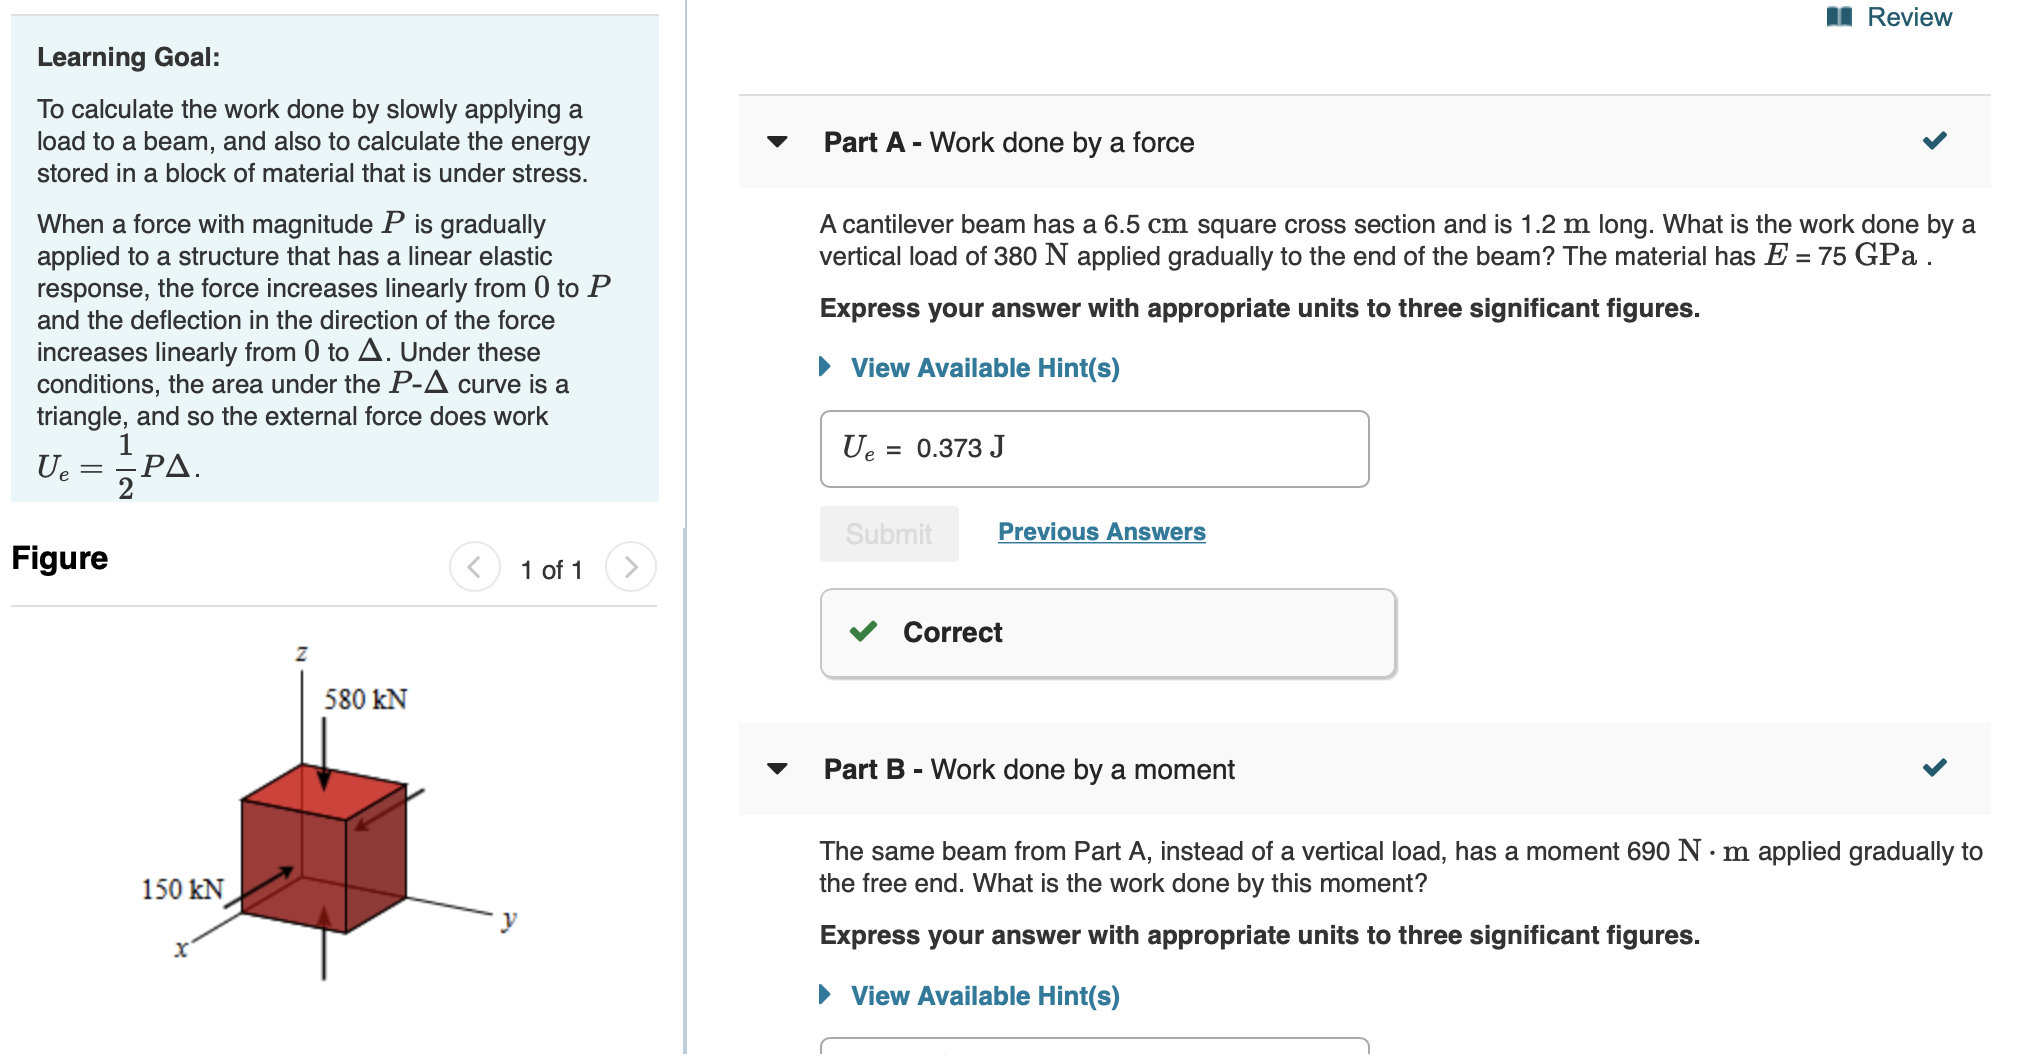The width and height of the screenshot is (2040, 1056).
Task: Collapse the Part B section
Action: coord(779,769)
